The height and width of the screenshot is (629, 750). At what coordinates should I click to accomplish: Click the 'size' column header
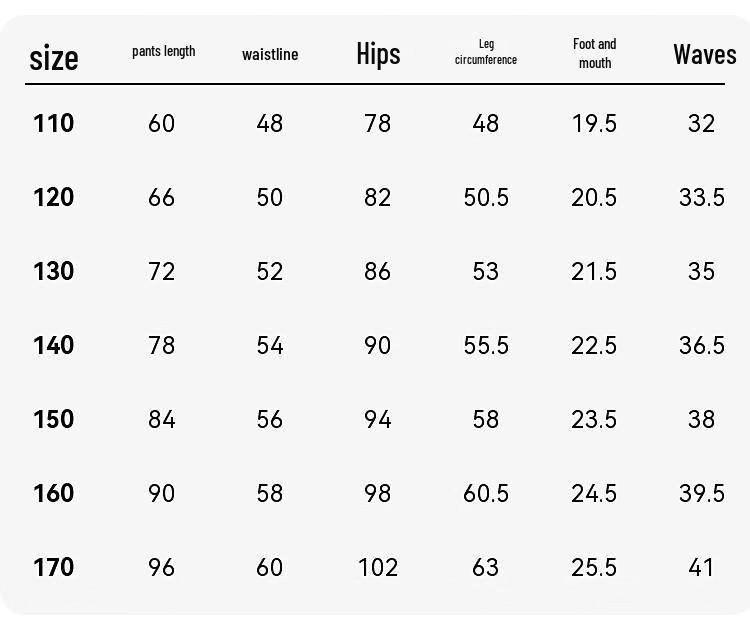(x=54, y=58)
